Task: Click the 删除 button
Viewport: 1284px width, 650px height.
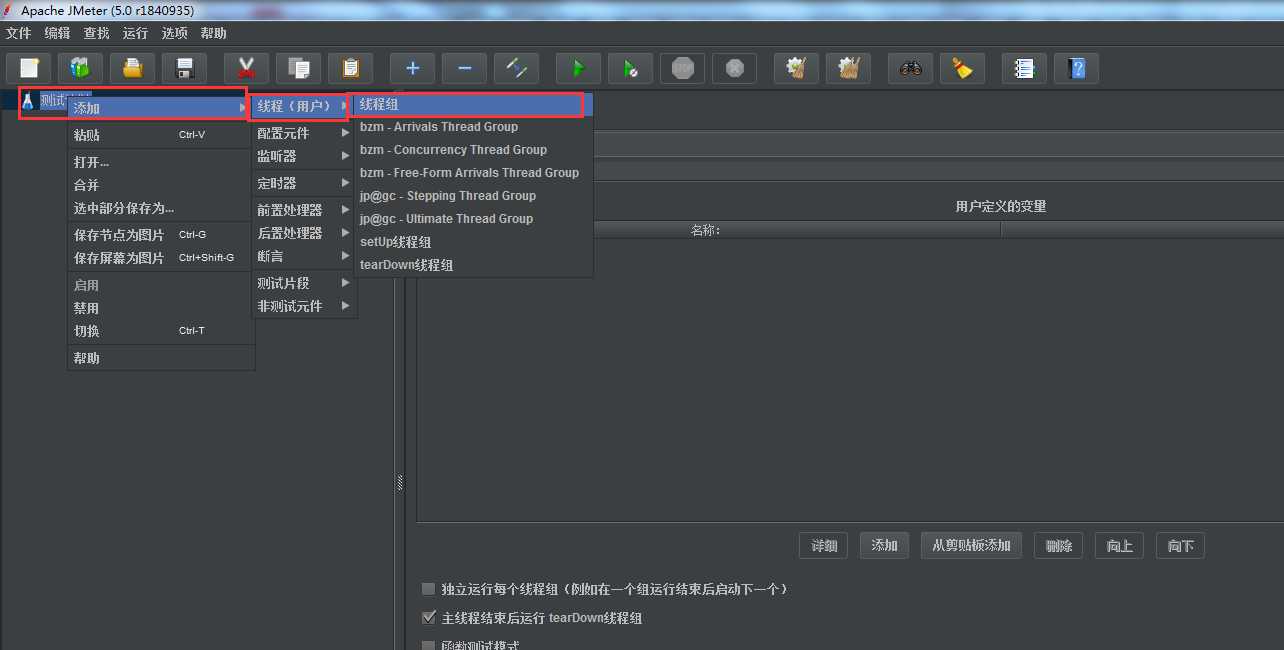Action: click(1059, 546)
